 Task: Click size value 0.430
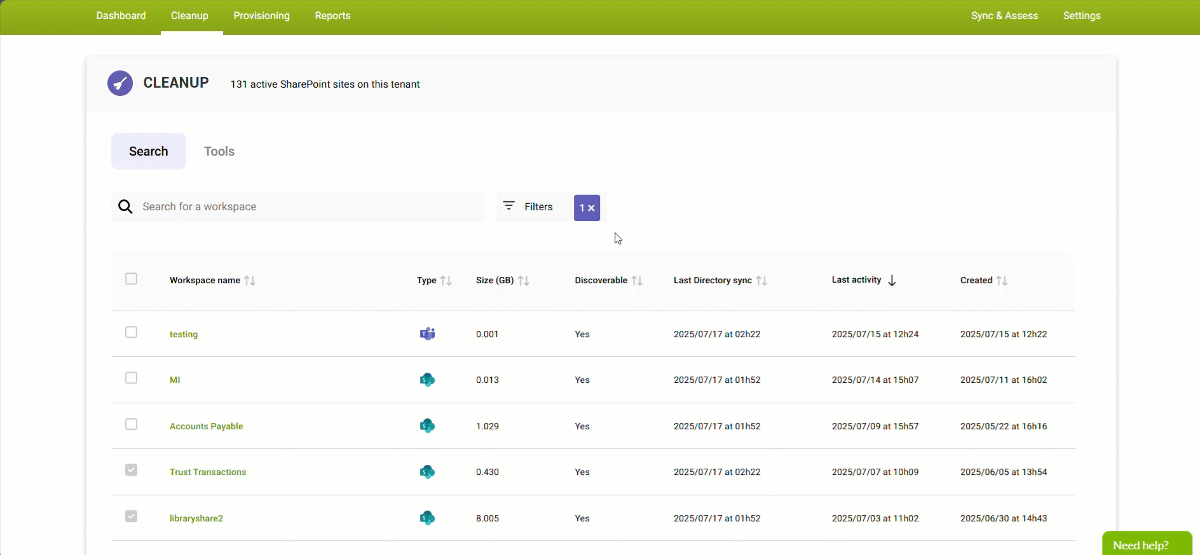click(x=487, y=472)
